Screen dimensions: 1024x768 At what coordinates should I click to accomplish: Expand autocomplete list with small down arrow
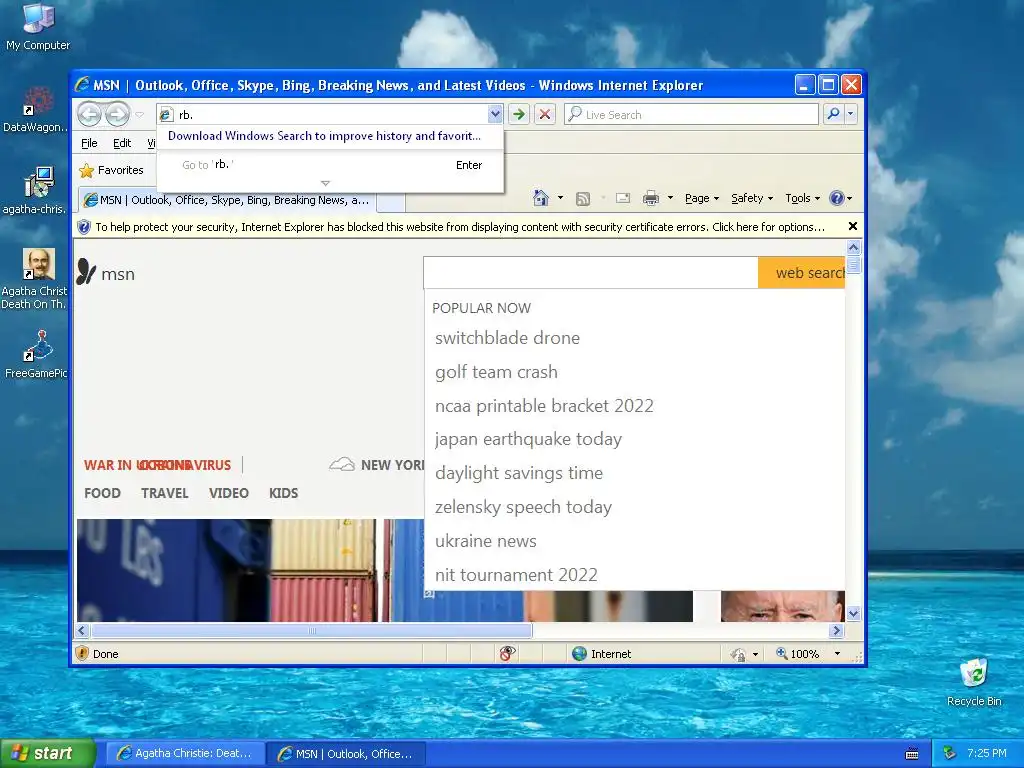pos(325,184)
